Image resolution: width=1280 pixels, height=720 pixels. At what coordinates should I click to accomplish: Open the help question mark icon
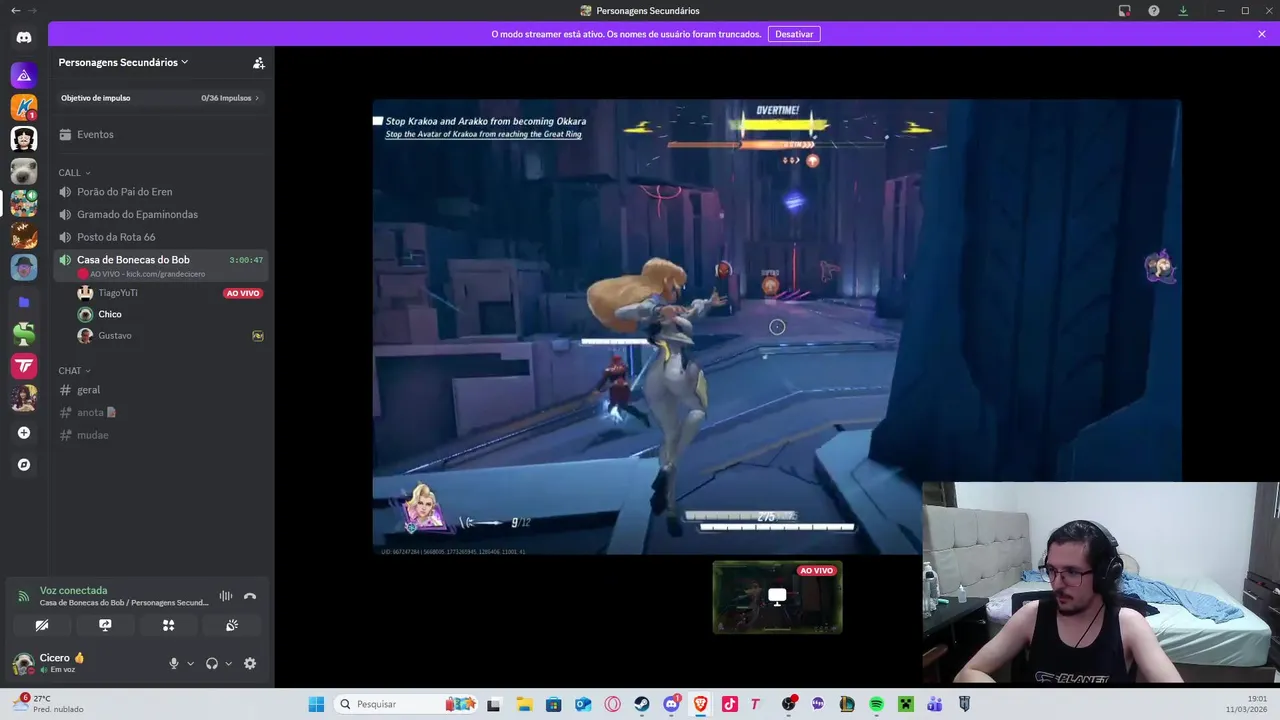coord(1154,11)
